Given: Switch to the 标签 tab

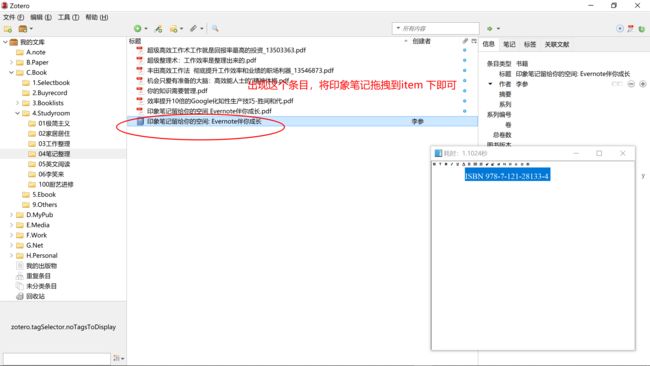Looking at the screenshot, I should (x=530, y=44).
